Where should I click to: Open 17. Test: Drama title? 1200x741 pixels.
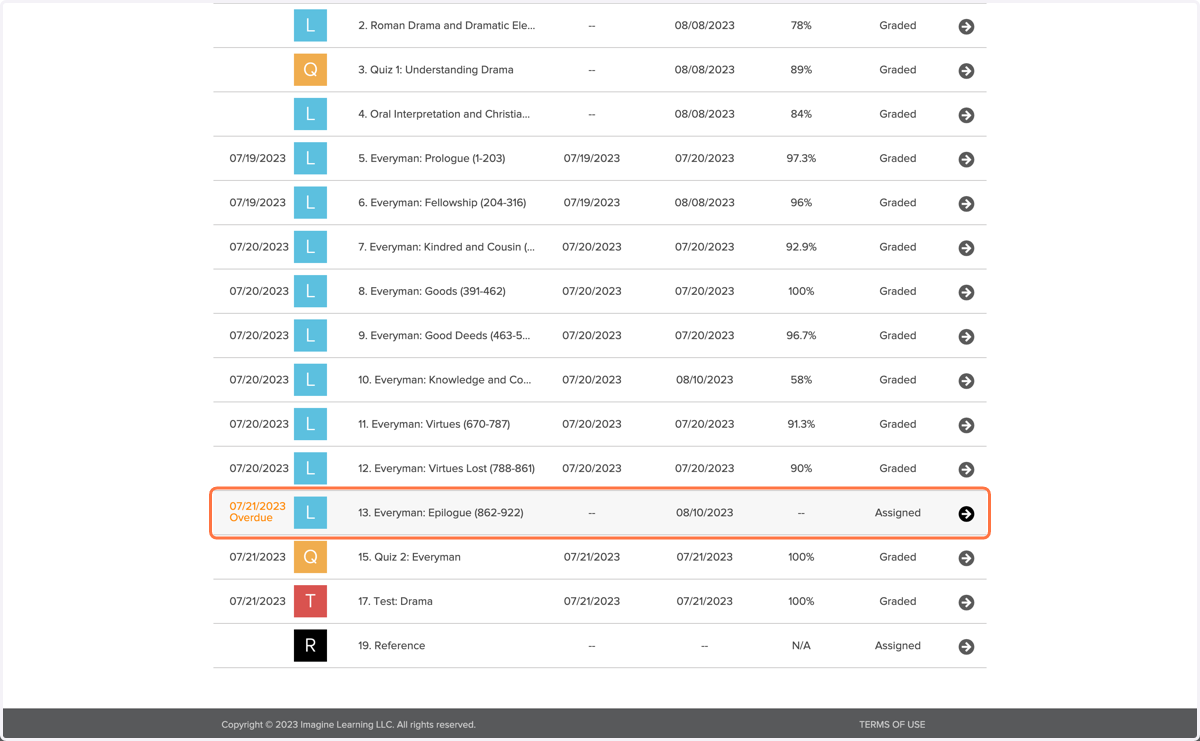tap(396, 601)
